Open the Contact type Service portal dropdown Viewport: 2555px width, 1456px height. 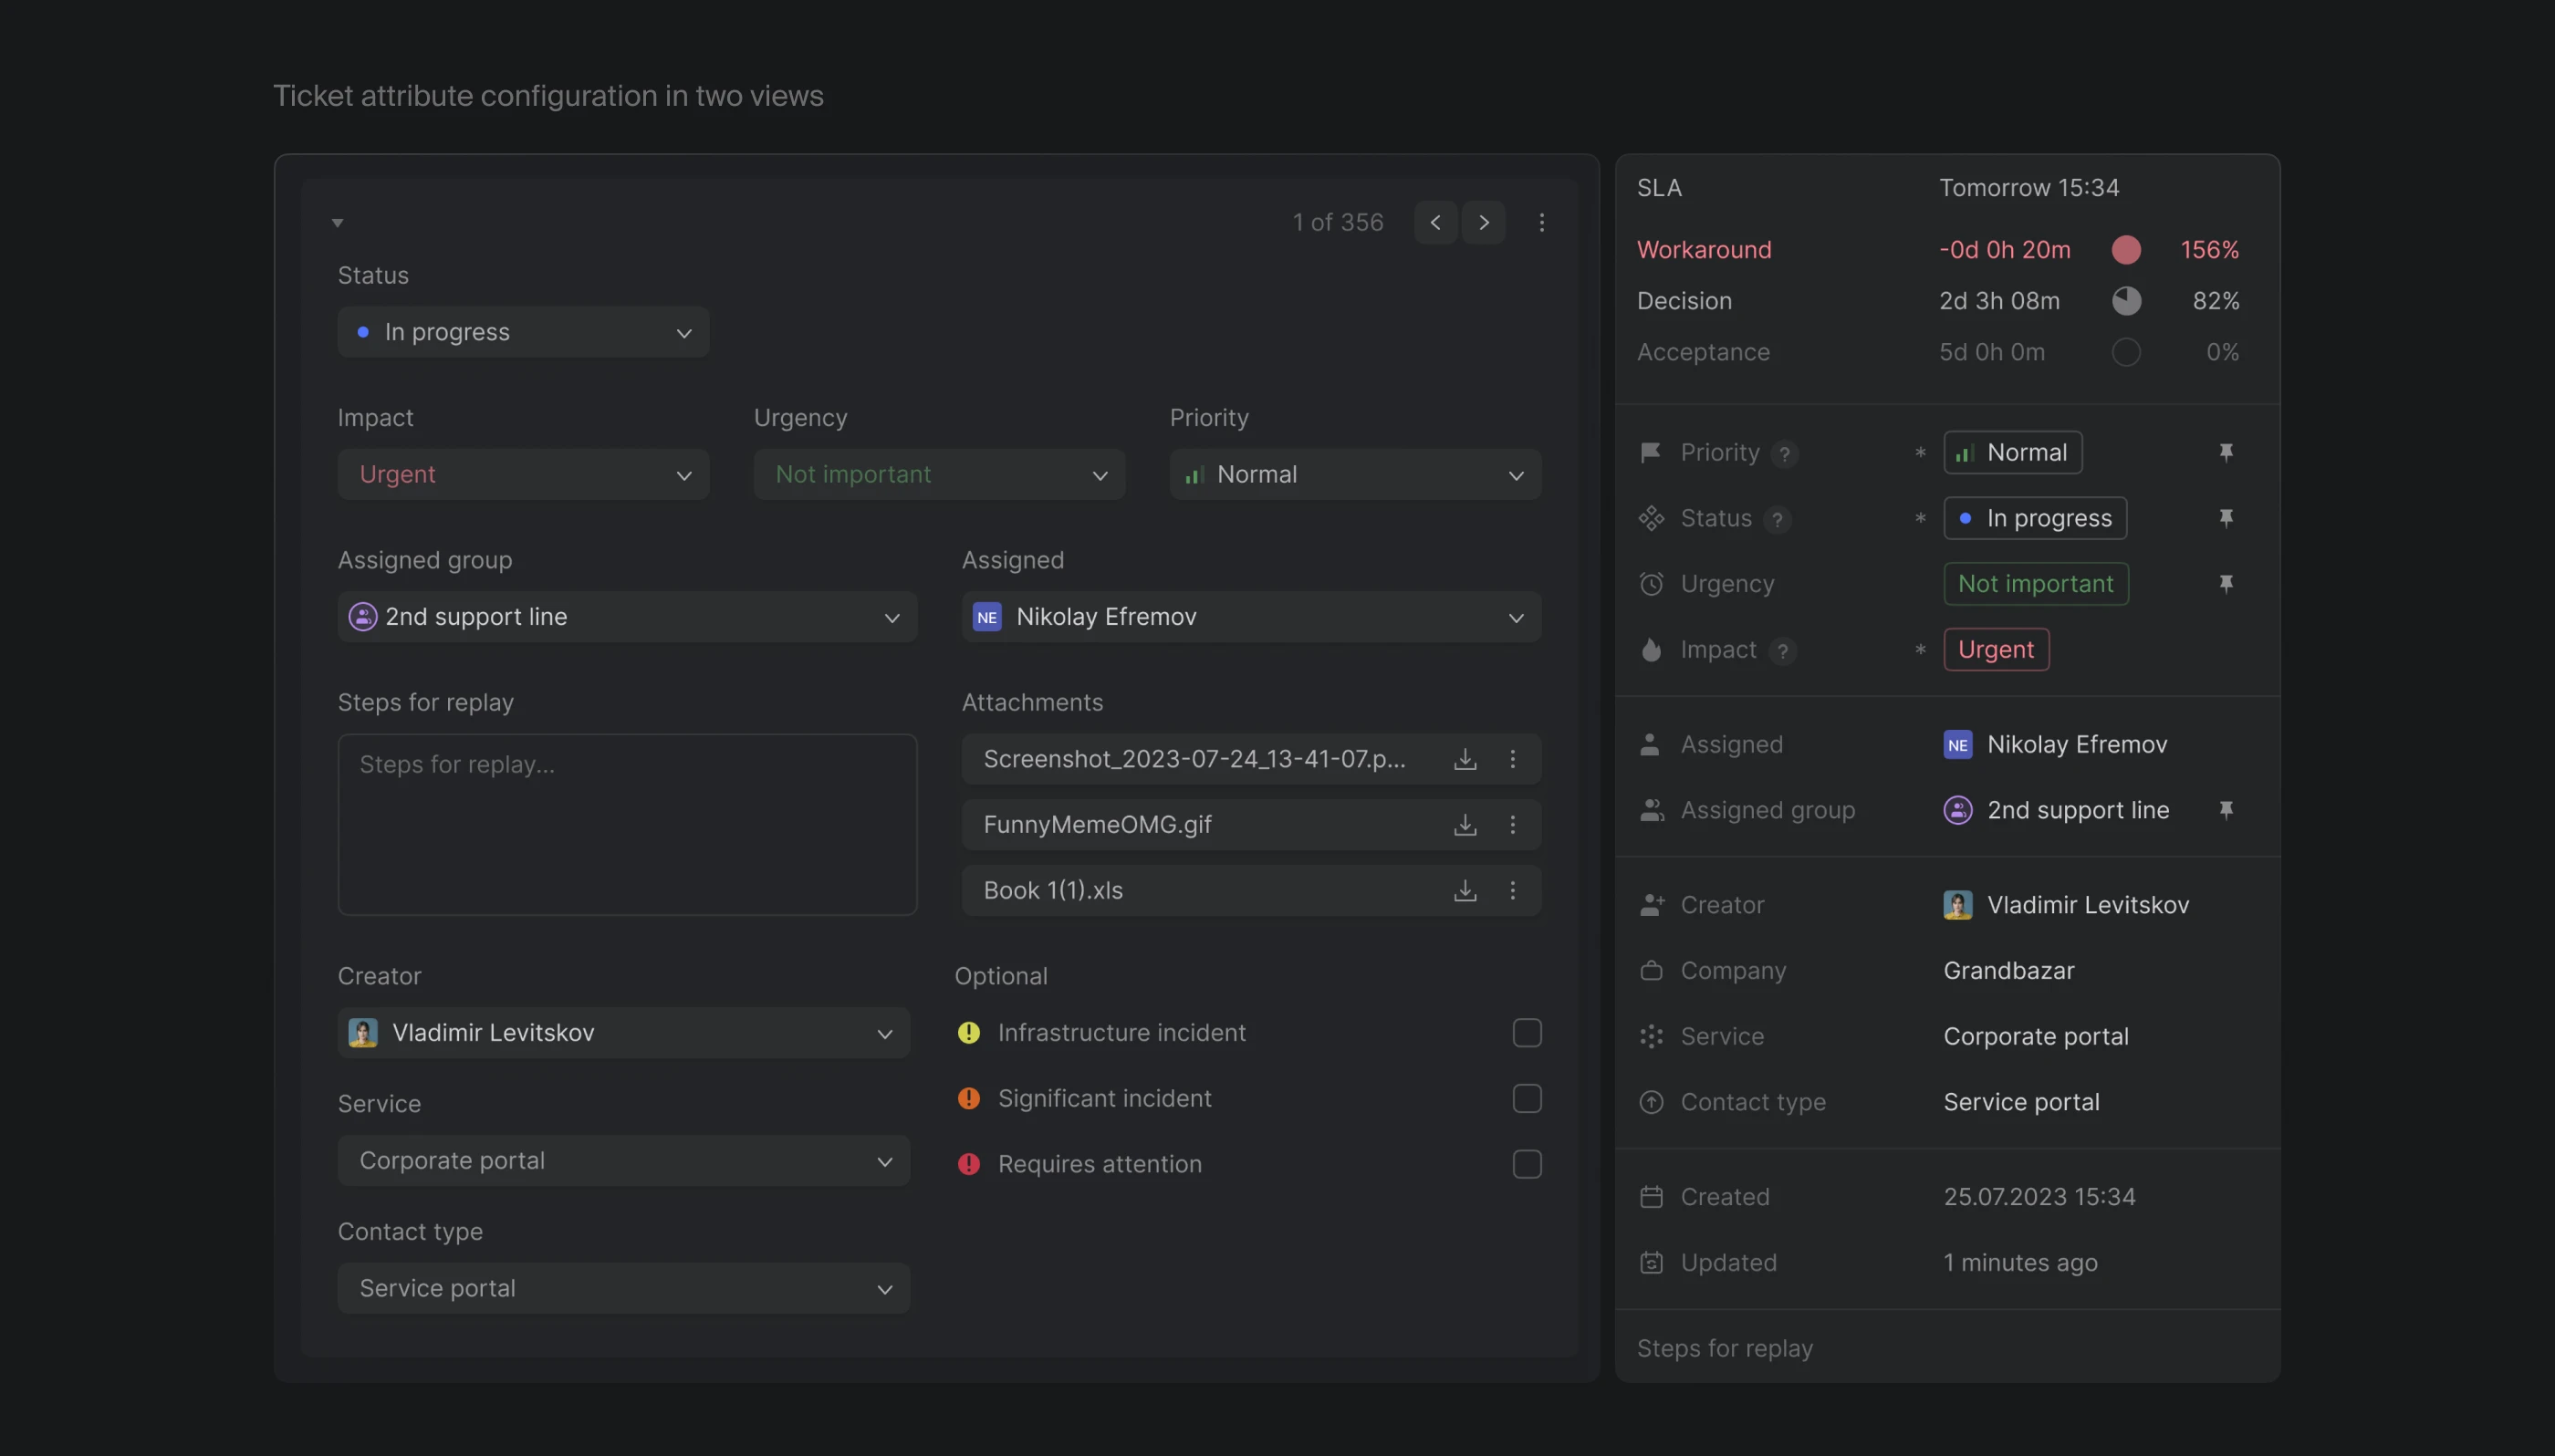click(623, 1288)
